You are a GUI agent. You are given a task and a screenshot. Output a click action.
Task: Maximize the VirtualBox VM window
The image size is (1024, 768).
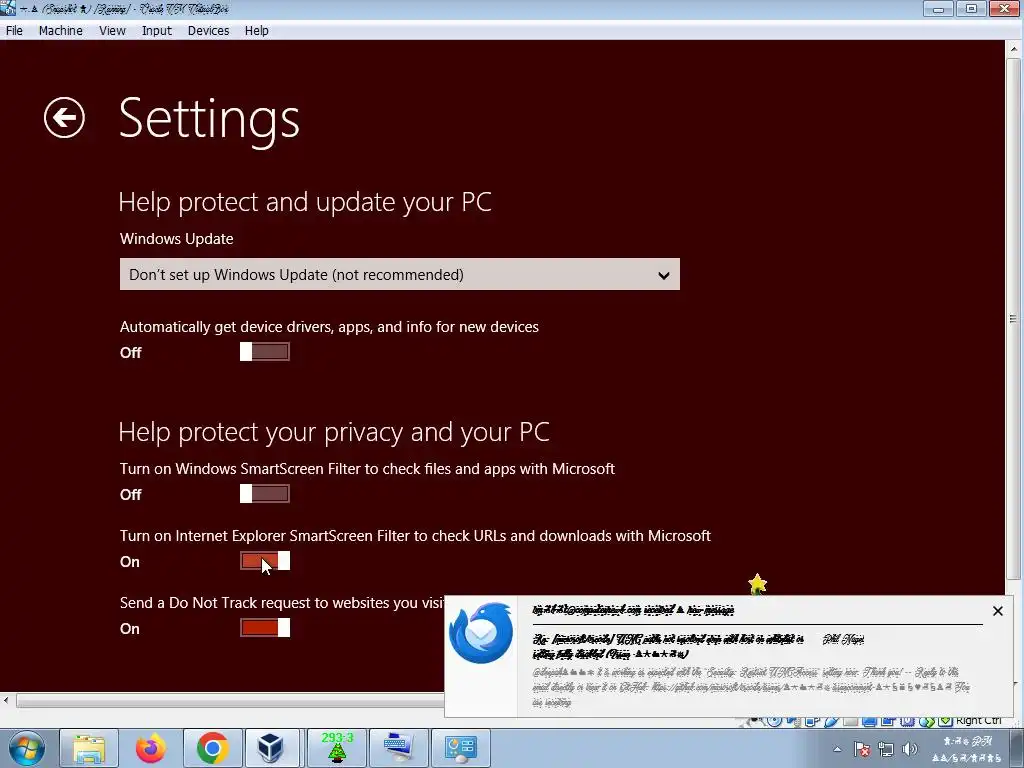[971, 8]
